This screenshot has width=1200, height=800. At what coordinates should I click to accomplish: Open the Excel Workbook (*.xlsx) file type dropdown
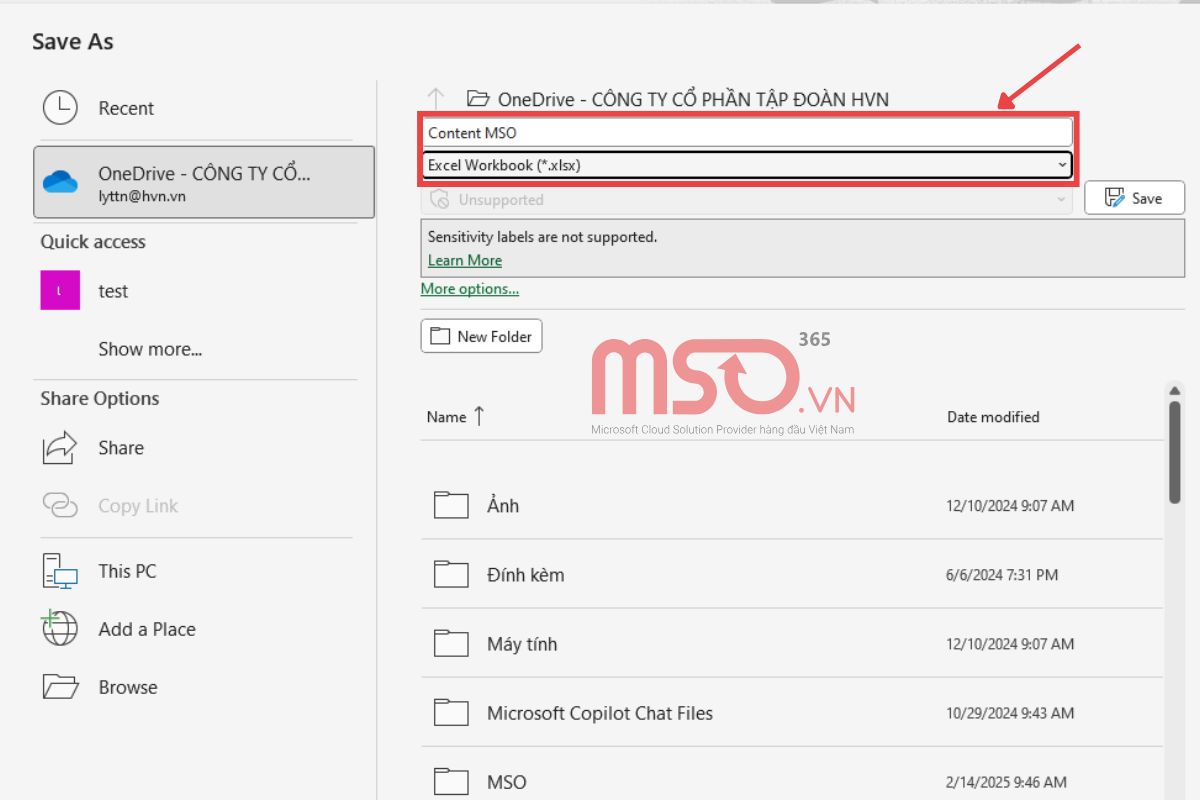tap(747, 165)
